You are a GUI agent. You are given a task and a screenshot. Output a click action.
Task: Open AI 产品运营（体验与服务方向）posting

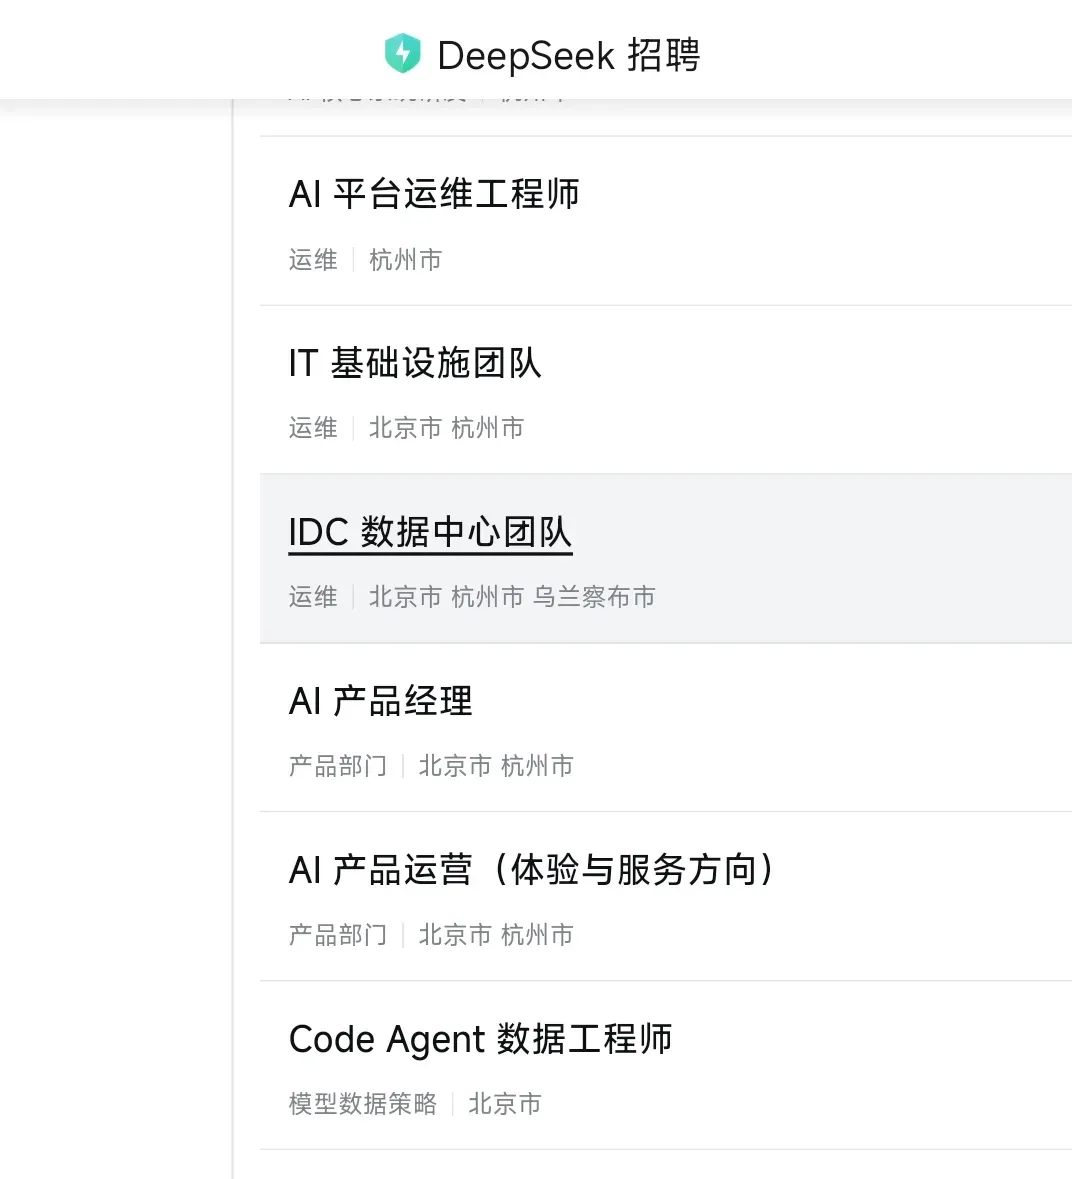point(531,870)
